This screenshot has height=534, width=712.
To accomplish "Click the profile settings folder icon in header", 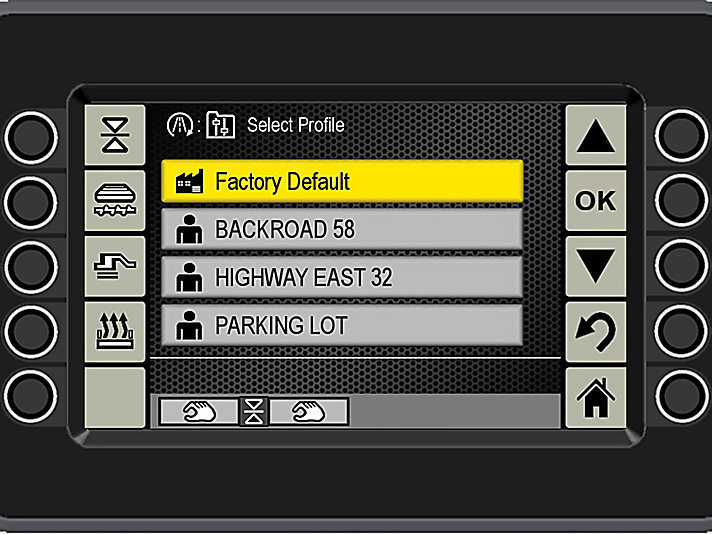I will [221, 125].
